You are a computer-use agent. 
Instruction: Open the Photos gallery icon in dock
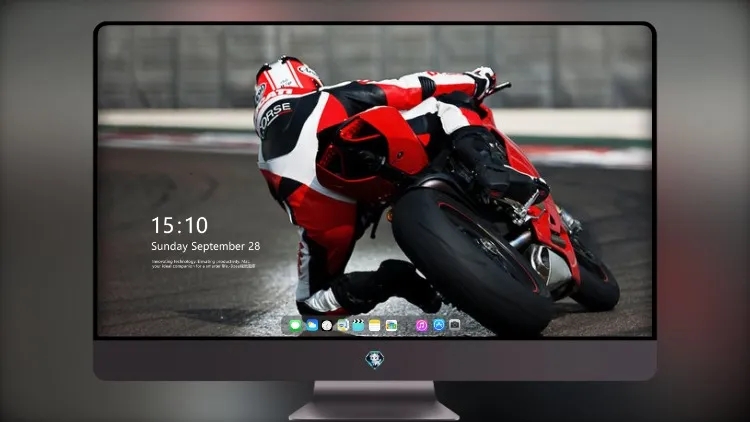(x=391, y=326)
